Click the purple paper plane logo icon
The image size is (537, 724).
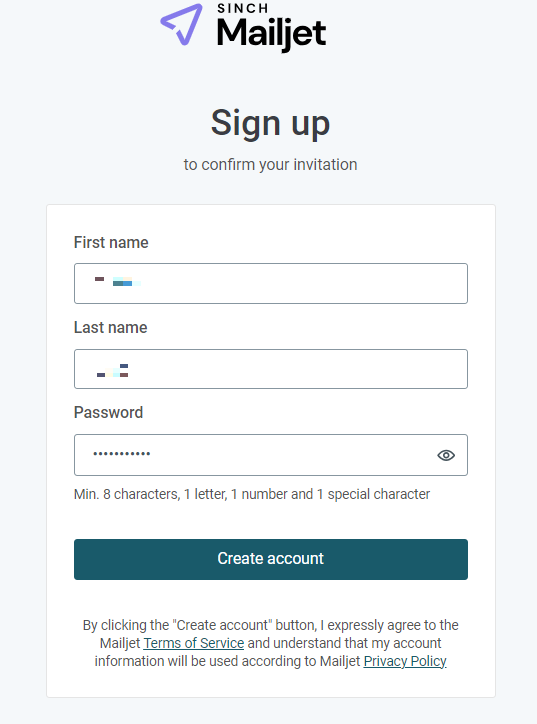[x=181, y=24]
